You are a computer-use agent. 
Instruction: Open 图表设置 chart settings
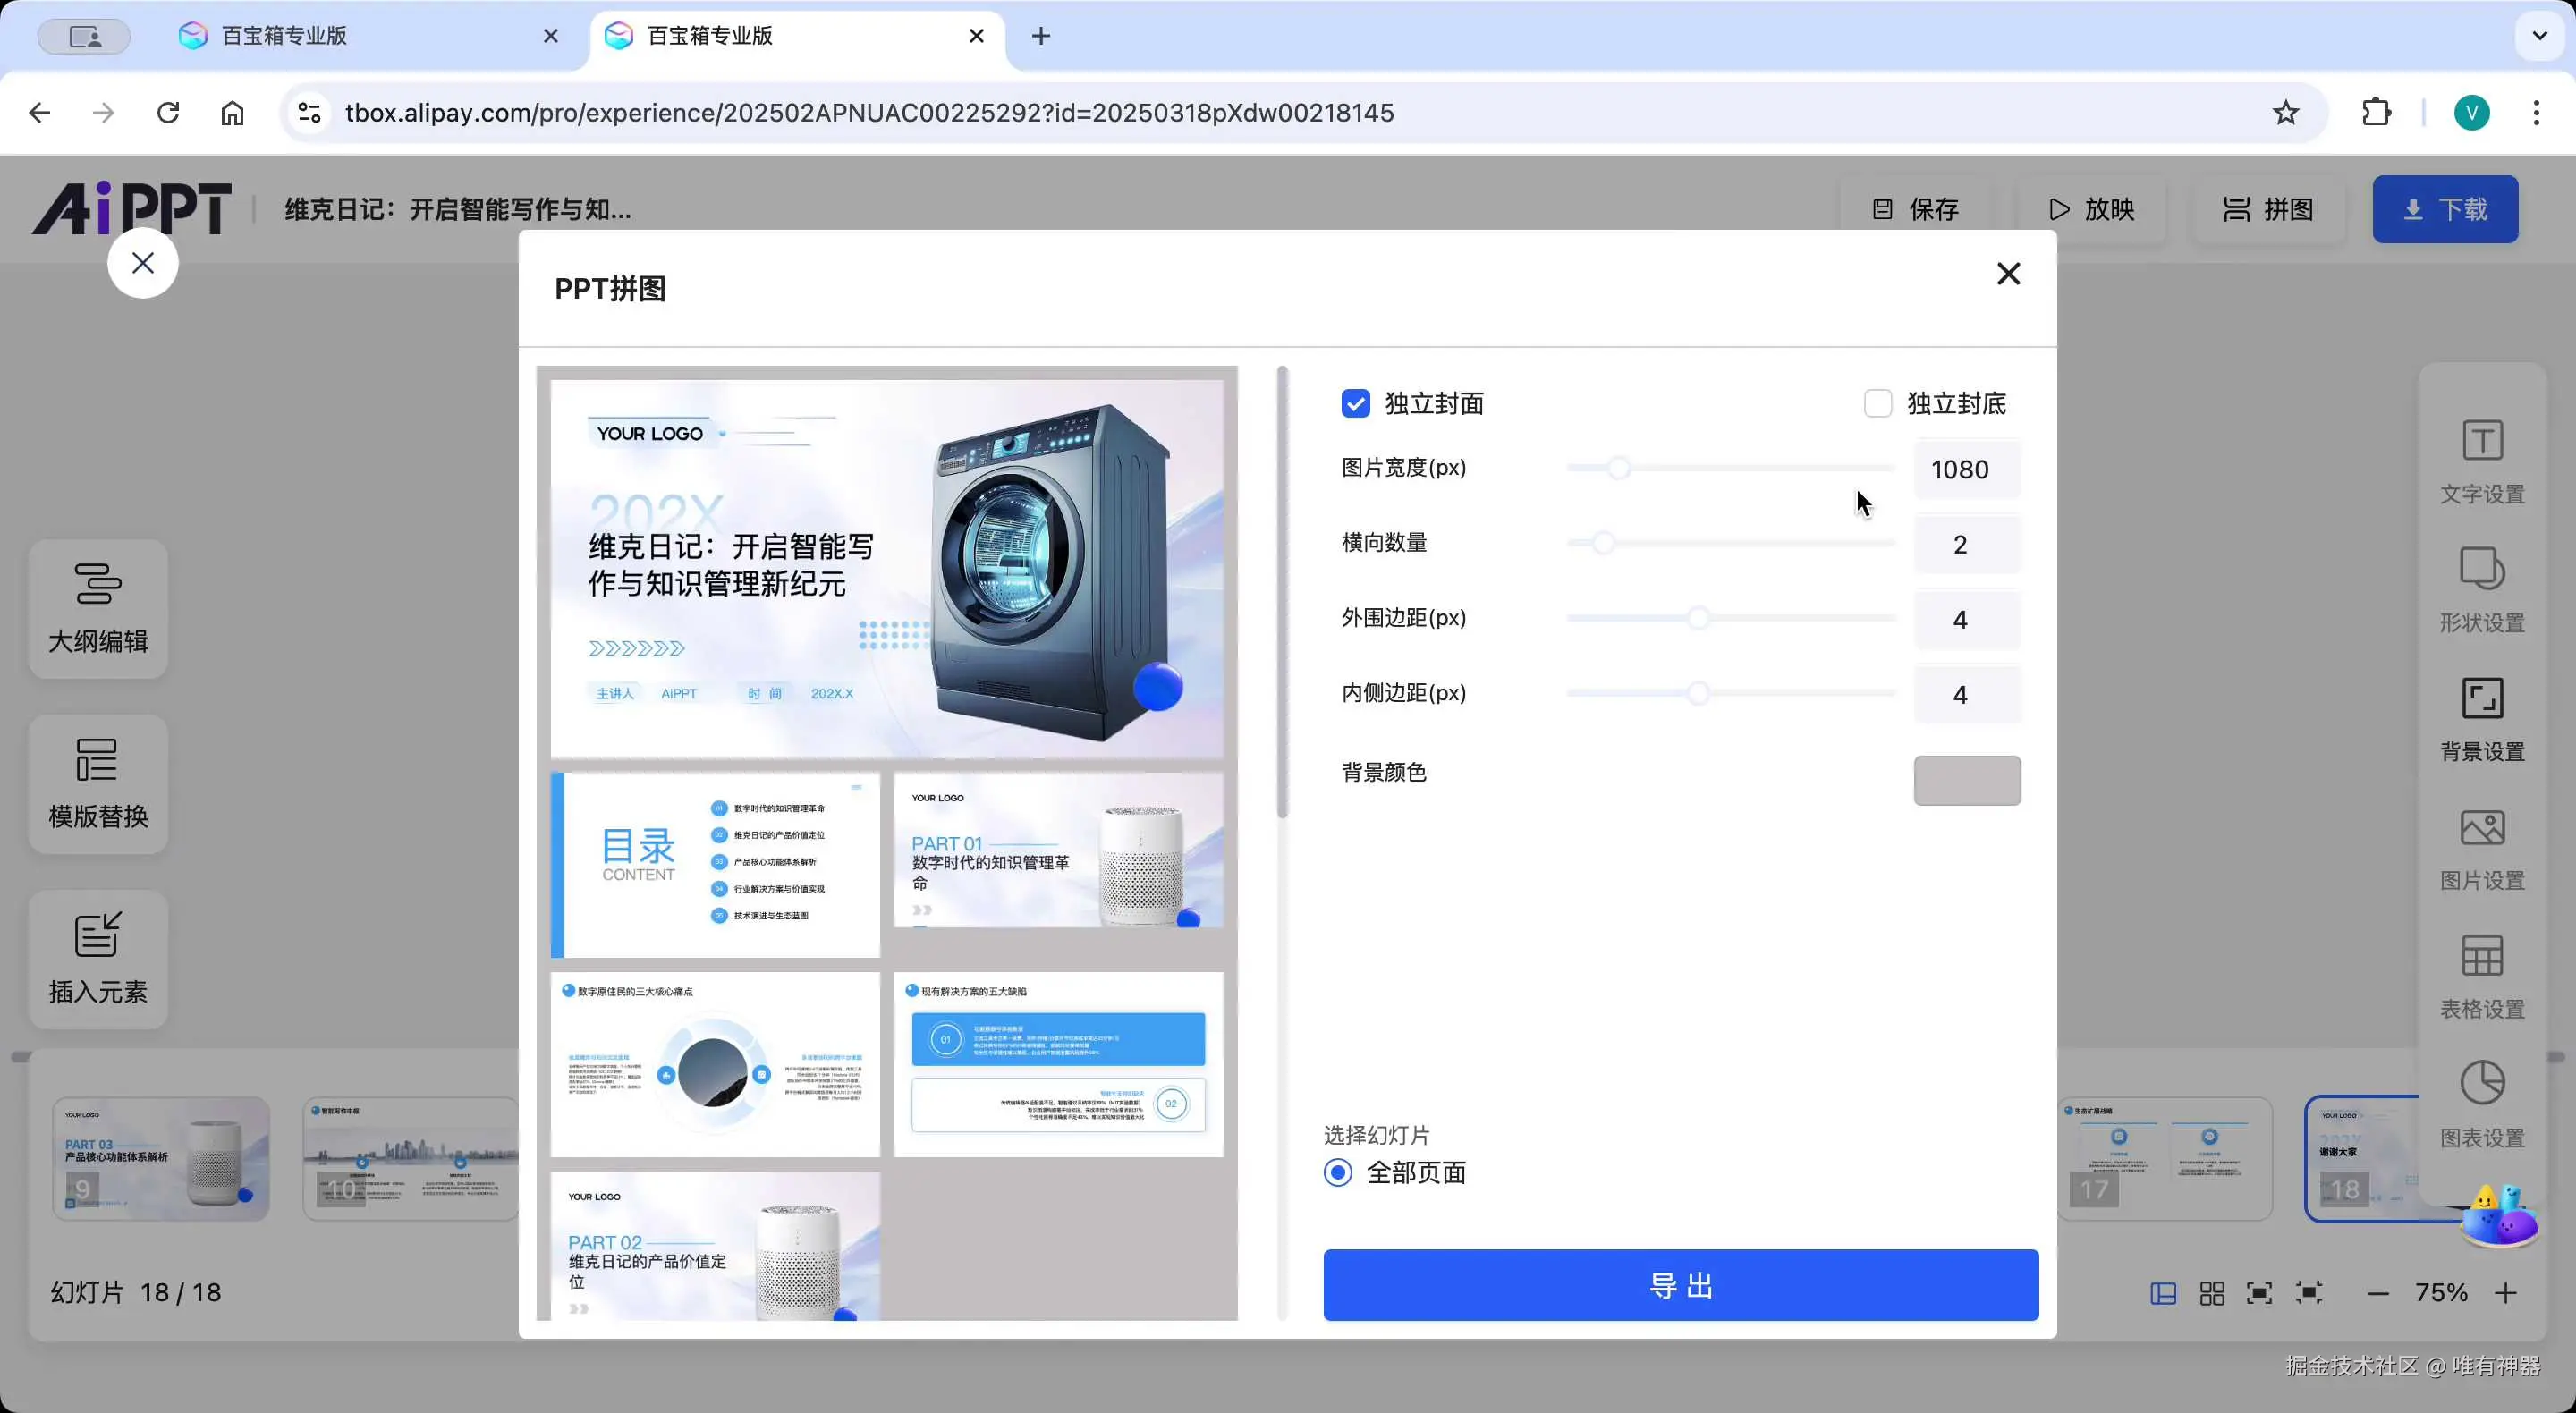pyautogui.click(x=2481, y=1105)
